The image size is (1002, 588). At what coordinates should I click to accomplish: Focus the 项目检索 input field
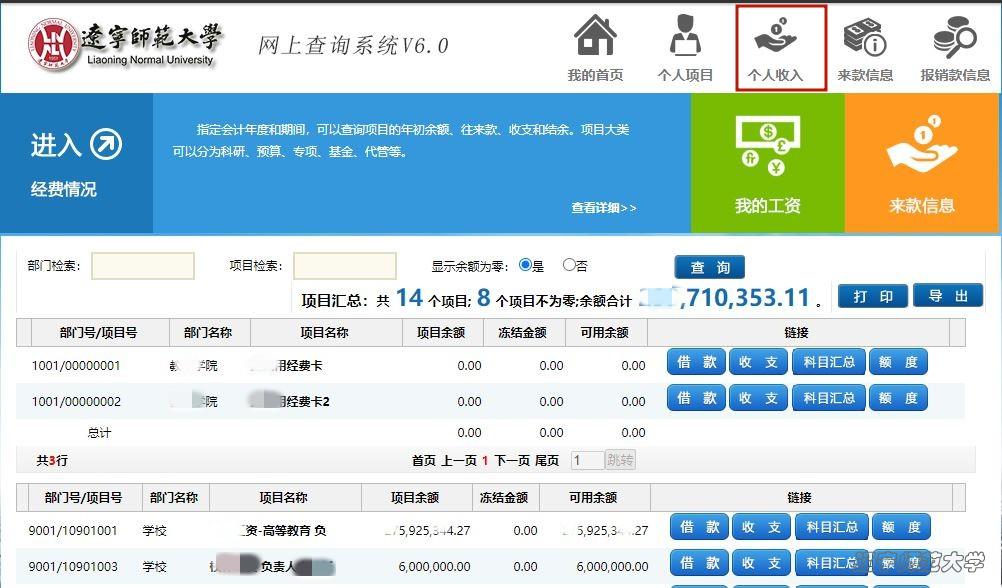pos(344,266)
